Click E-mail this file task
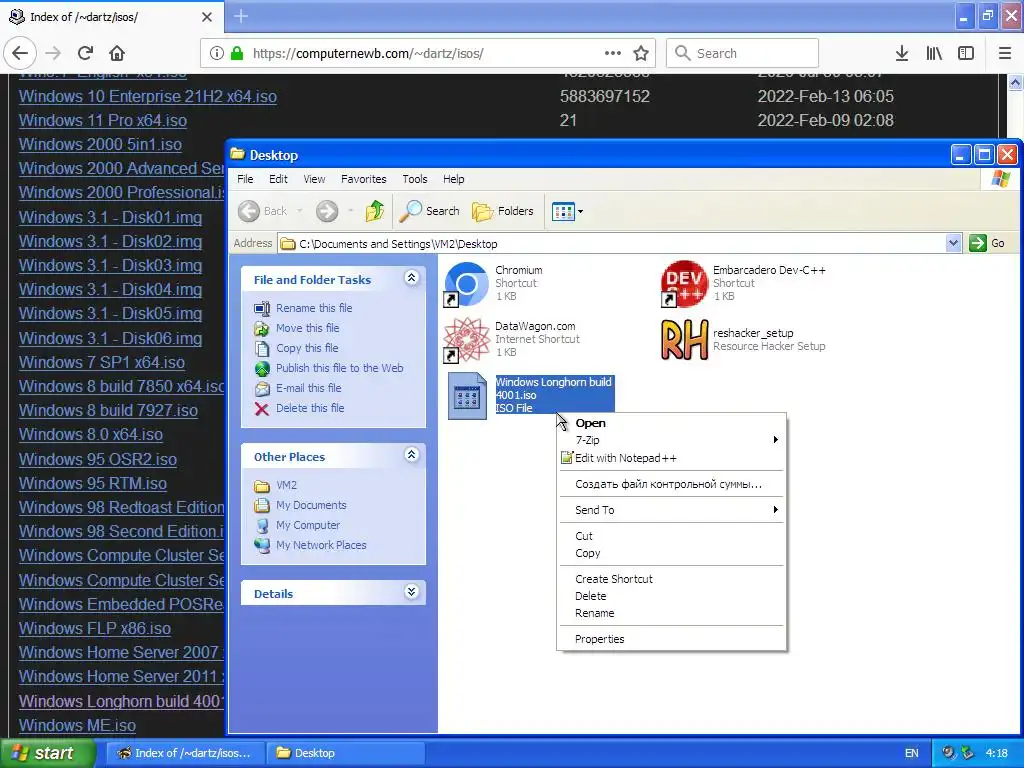This screenshot has height=768, width=1024. tap(308, 388)
